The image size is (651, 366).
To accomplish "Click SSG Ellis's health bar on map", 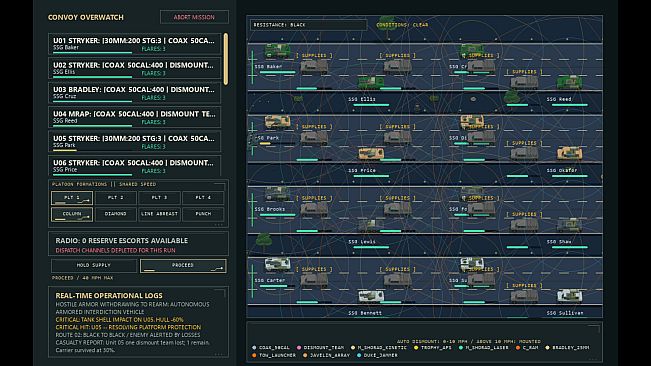I will point(371,105).
